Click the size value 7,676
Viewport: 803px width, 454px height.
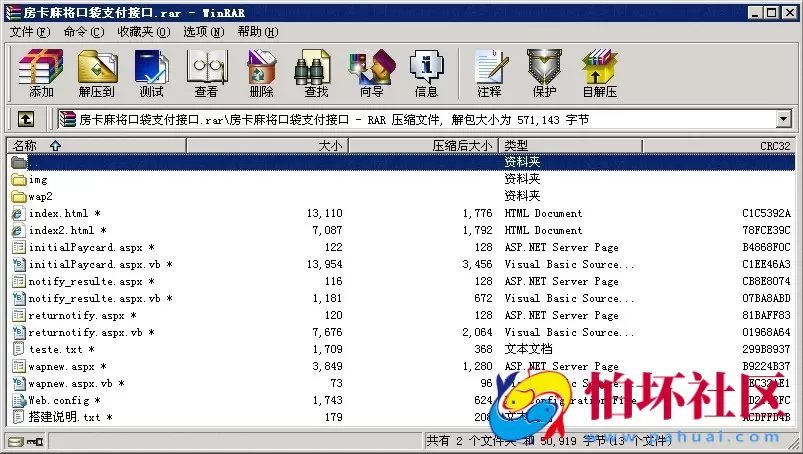[x=327, y=333]
